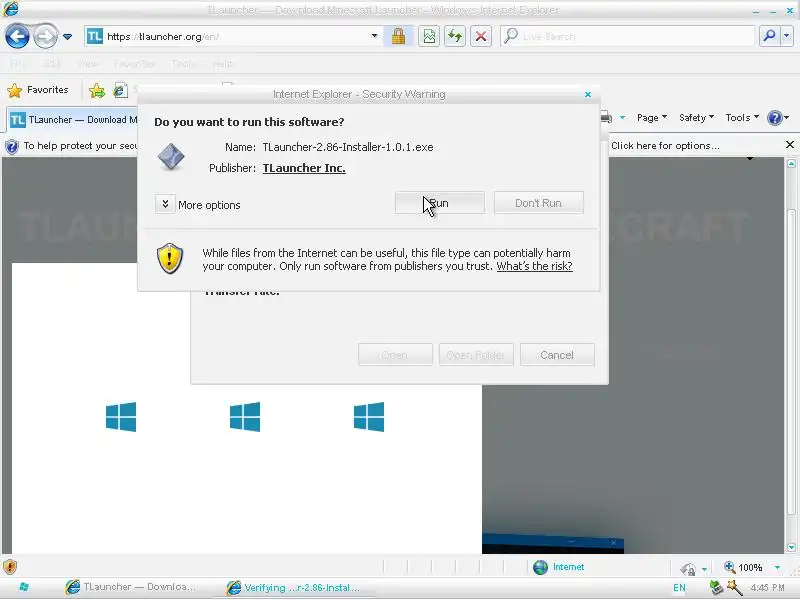Select the TLauncher — Download browser tab
This screenshot has height=600, width=800.
[x=74, y=120]
